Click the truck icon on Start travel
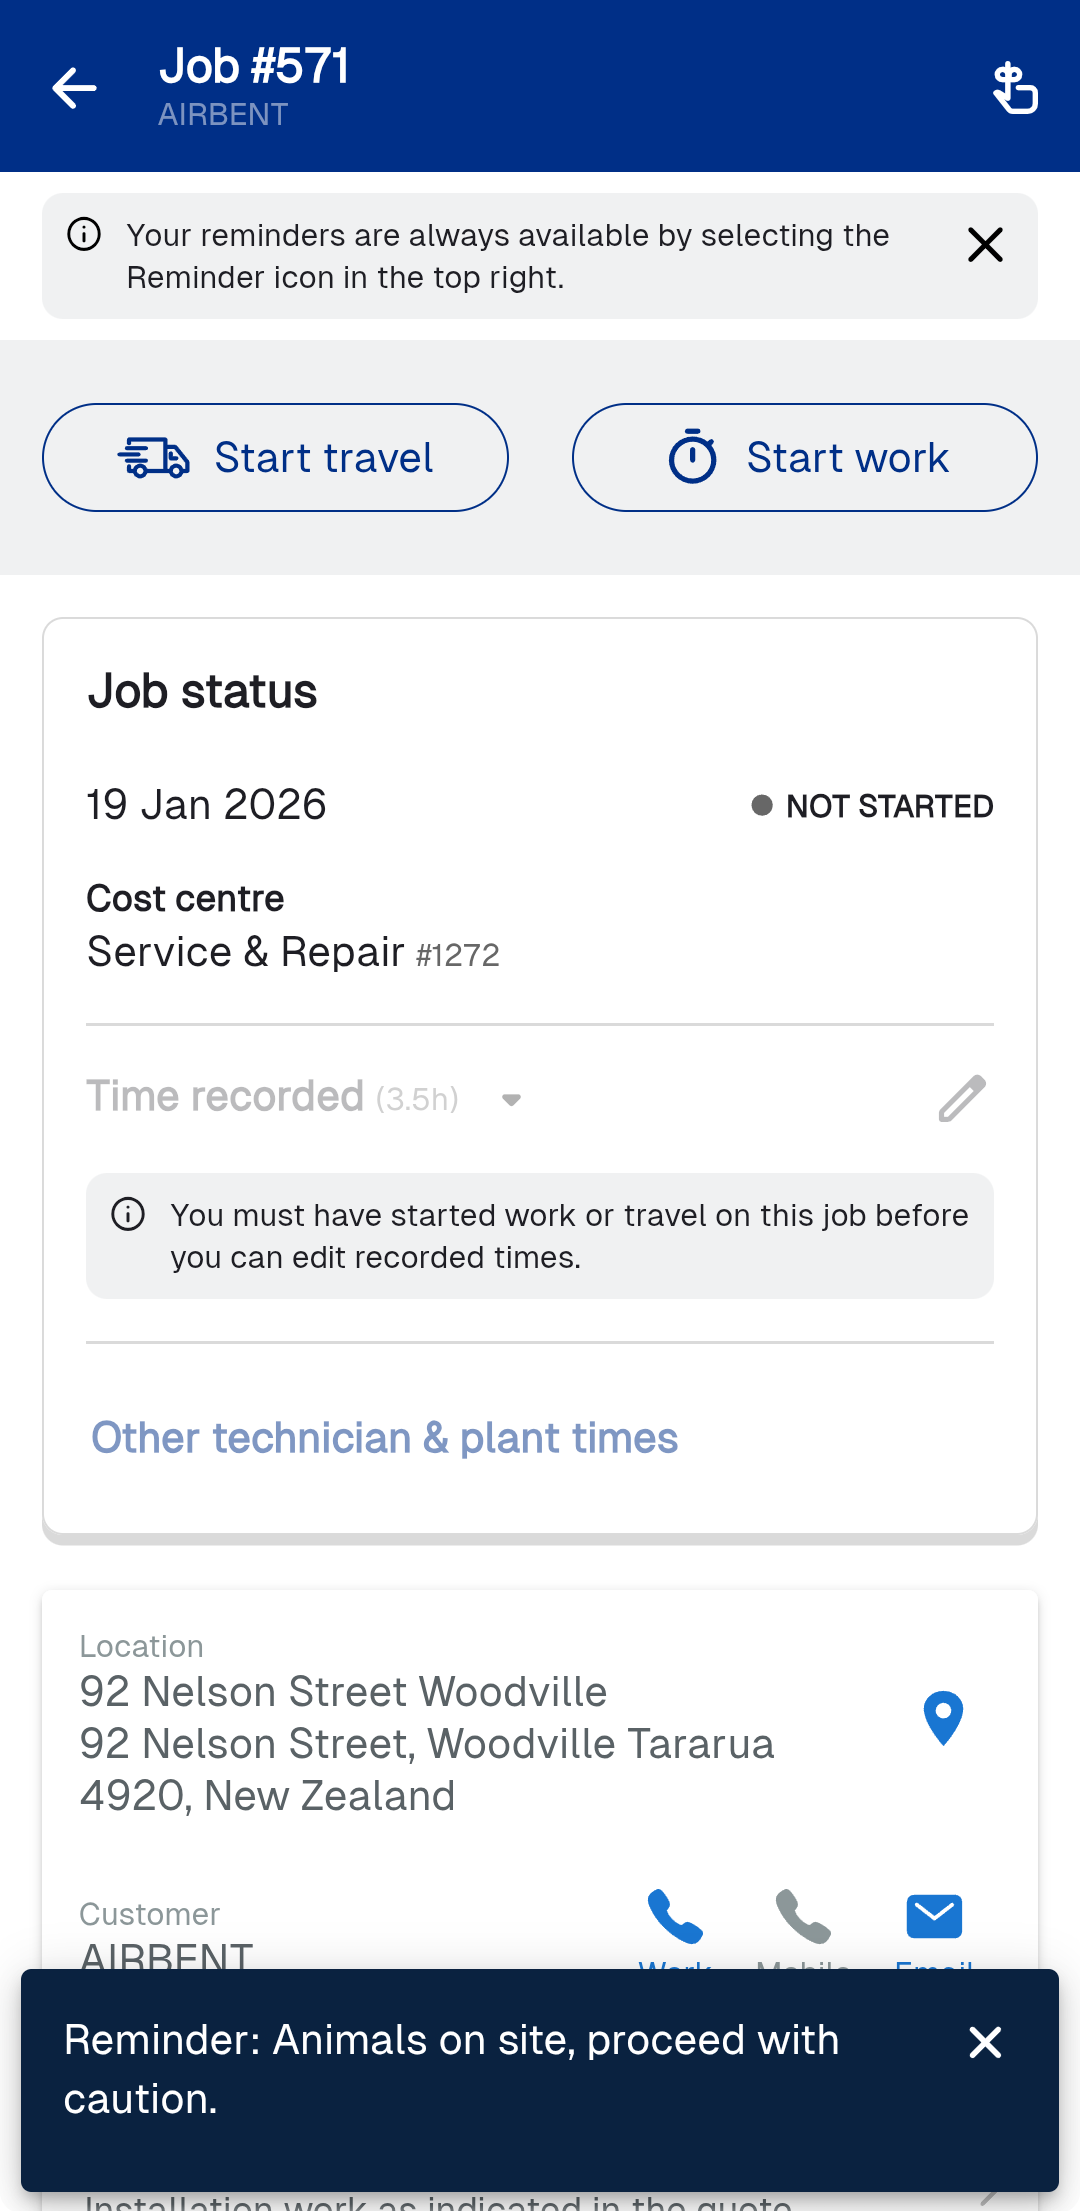This screenshot has width=1080, height=2211. pyautogui.click(x=154, y=458)
